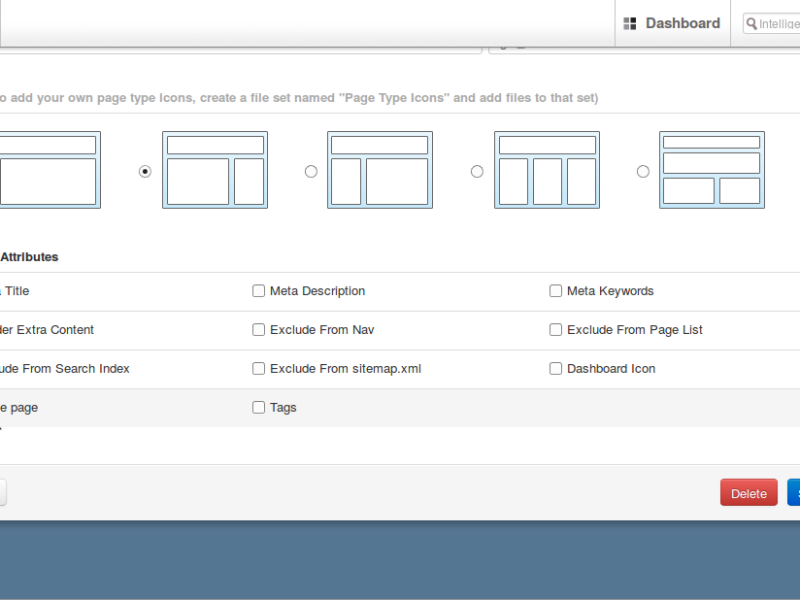Enable the Meta Description checkbox
Image resolution: width=800 pixels, height=600 pixels.
click(259, 291)
